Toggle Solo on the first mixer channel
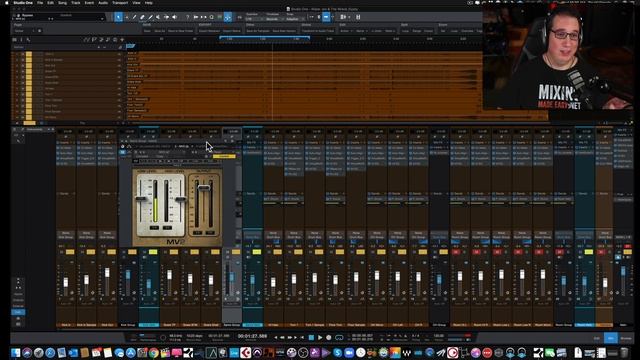 70,252
